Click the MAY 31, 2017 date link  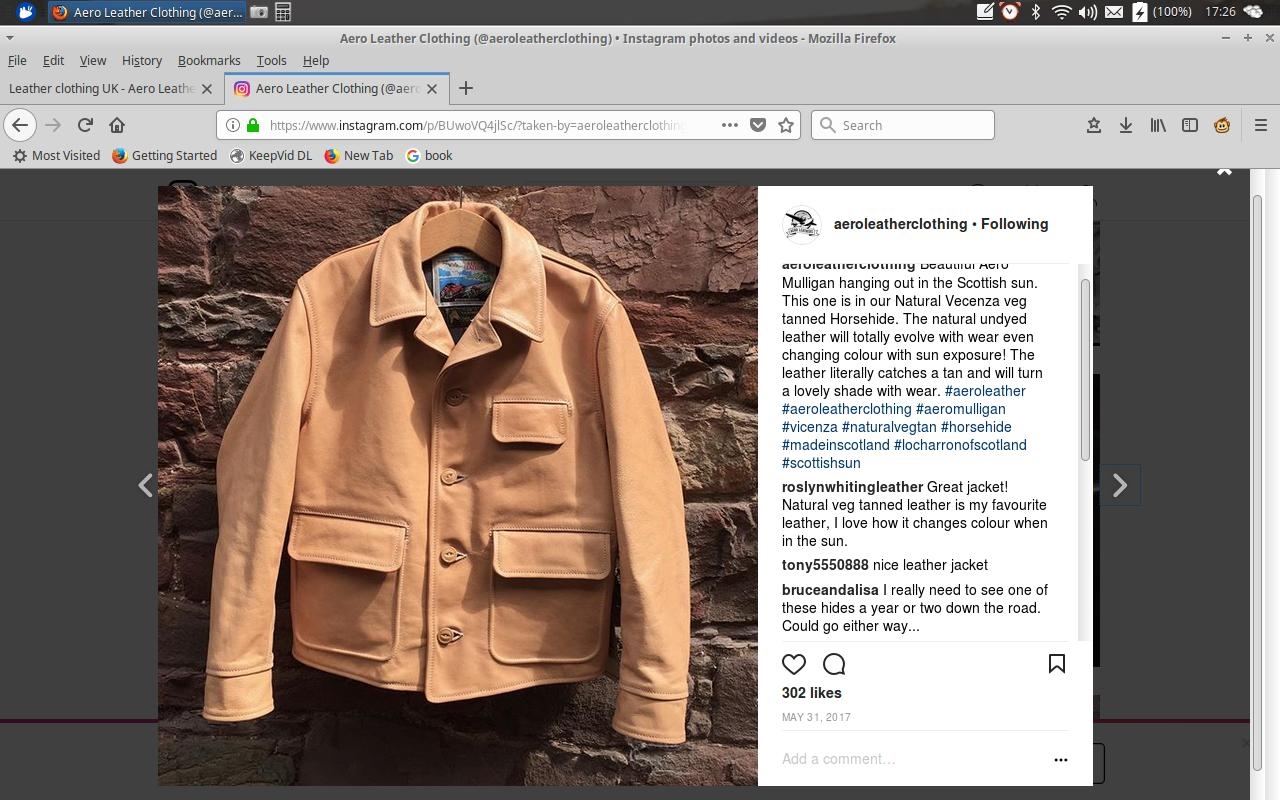[816, 717]
